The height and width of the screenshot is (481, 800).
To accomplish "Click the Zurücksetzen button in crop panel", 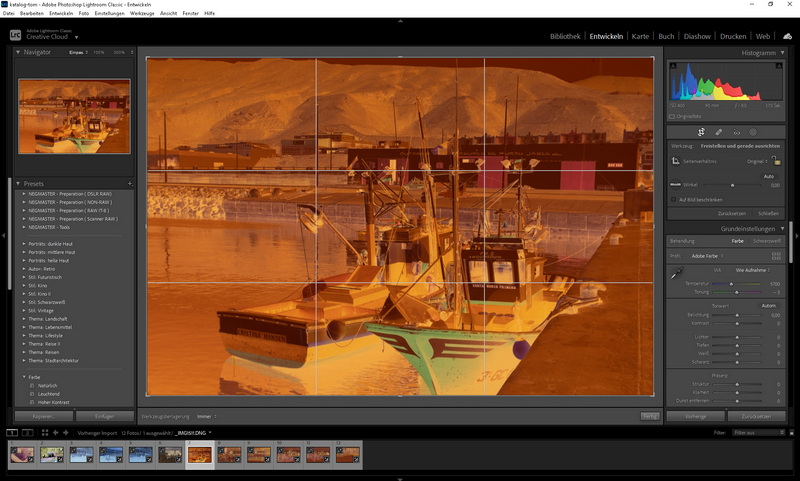I will (732, 213).
